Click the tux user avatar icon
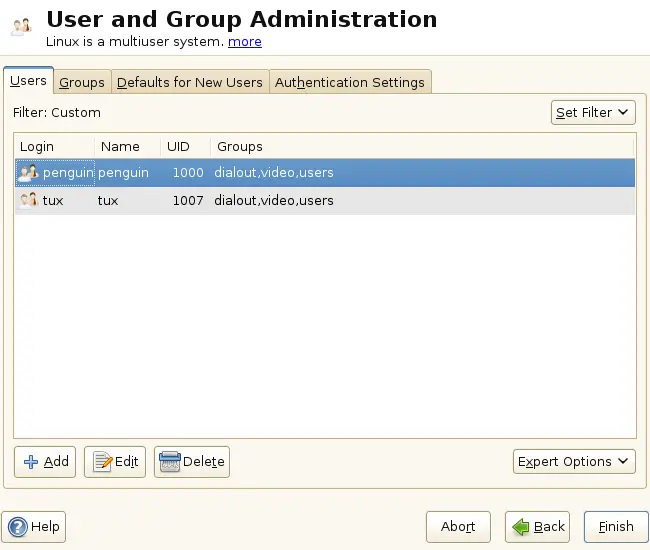 (x=28, y=201)
